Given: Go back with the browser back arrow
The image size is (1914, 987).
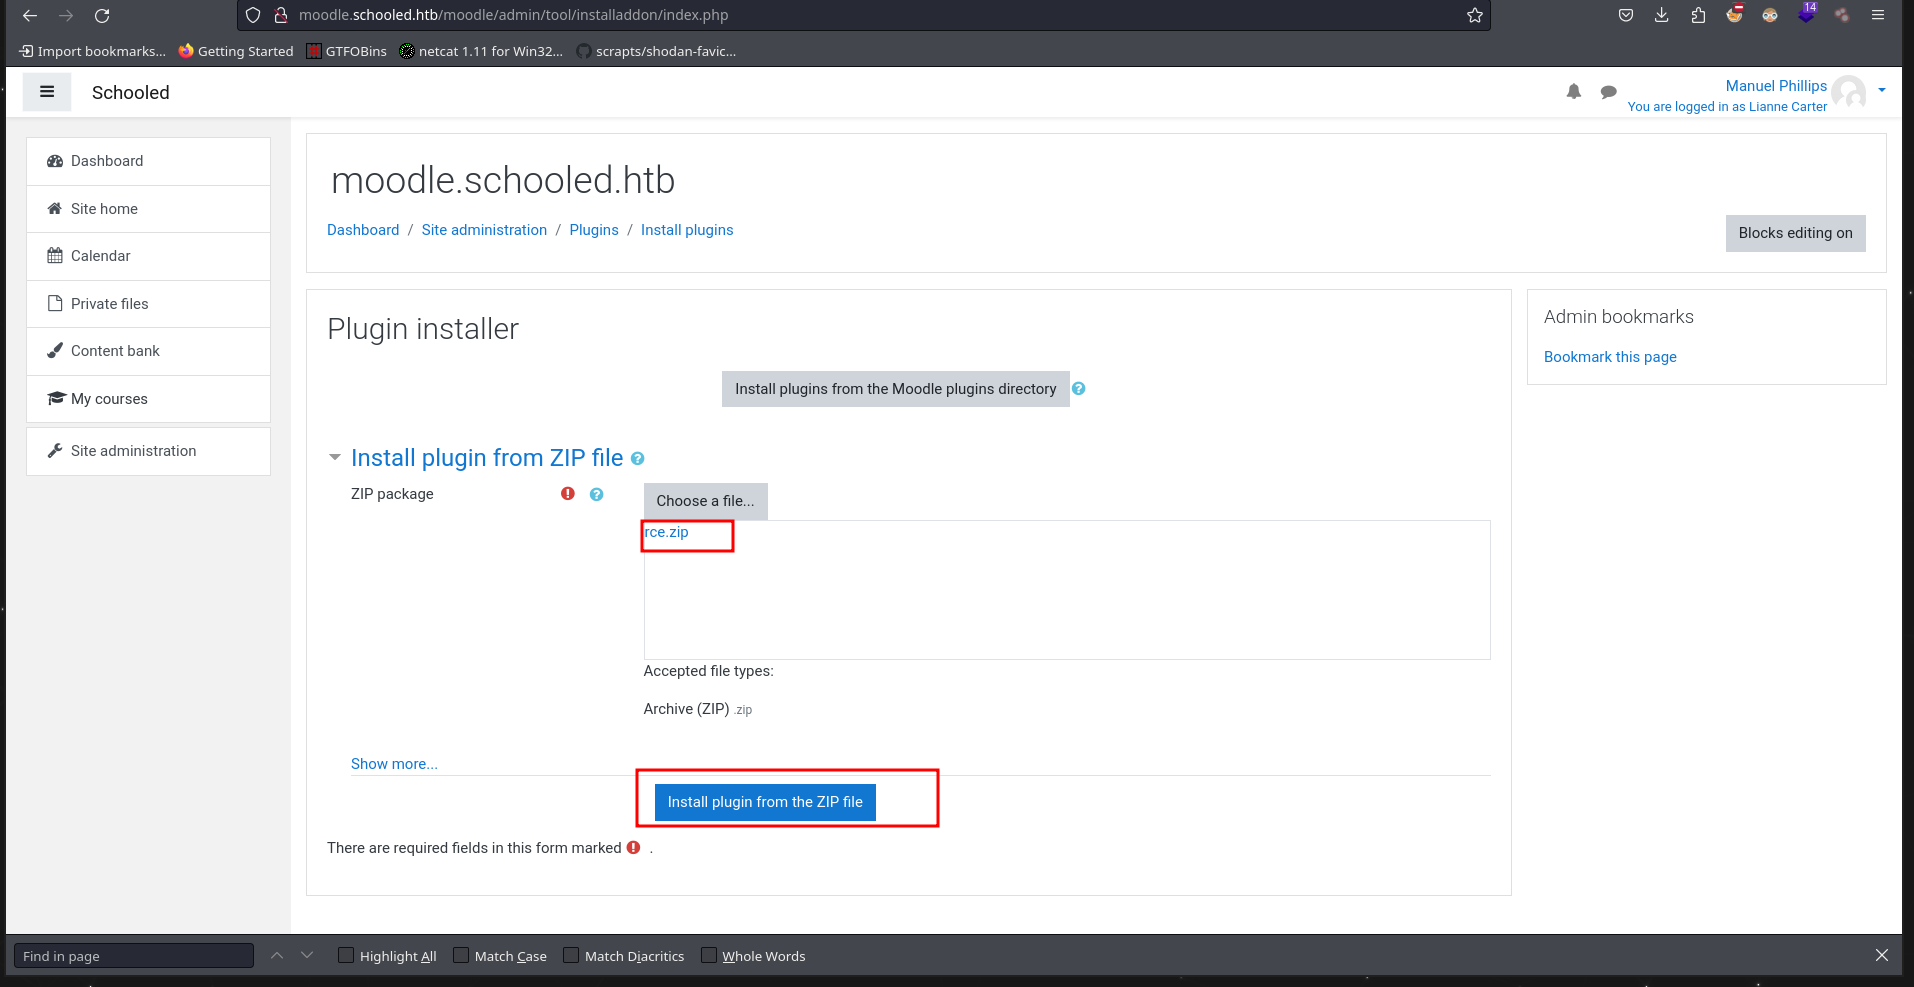Looking at the screenshot, I should click(30, 15).
